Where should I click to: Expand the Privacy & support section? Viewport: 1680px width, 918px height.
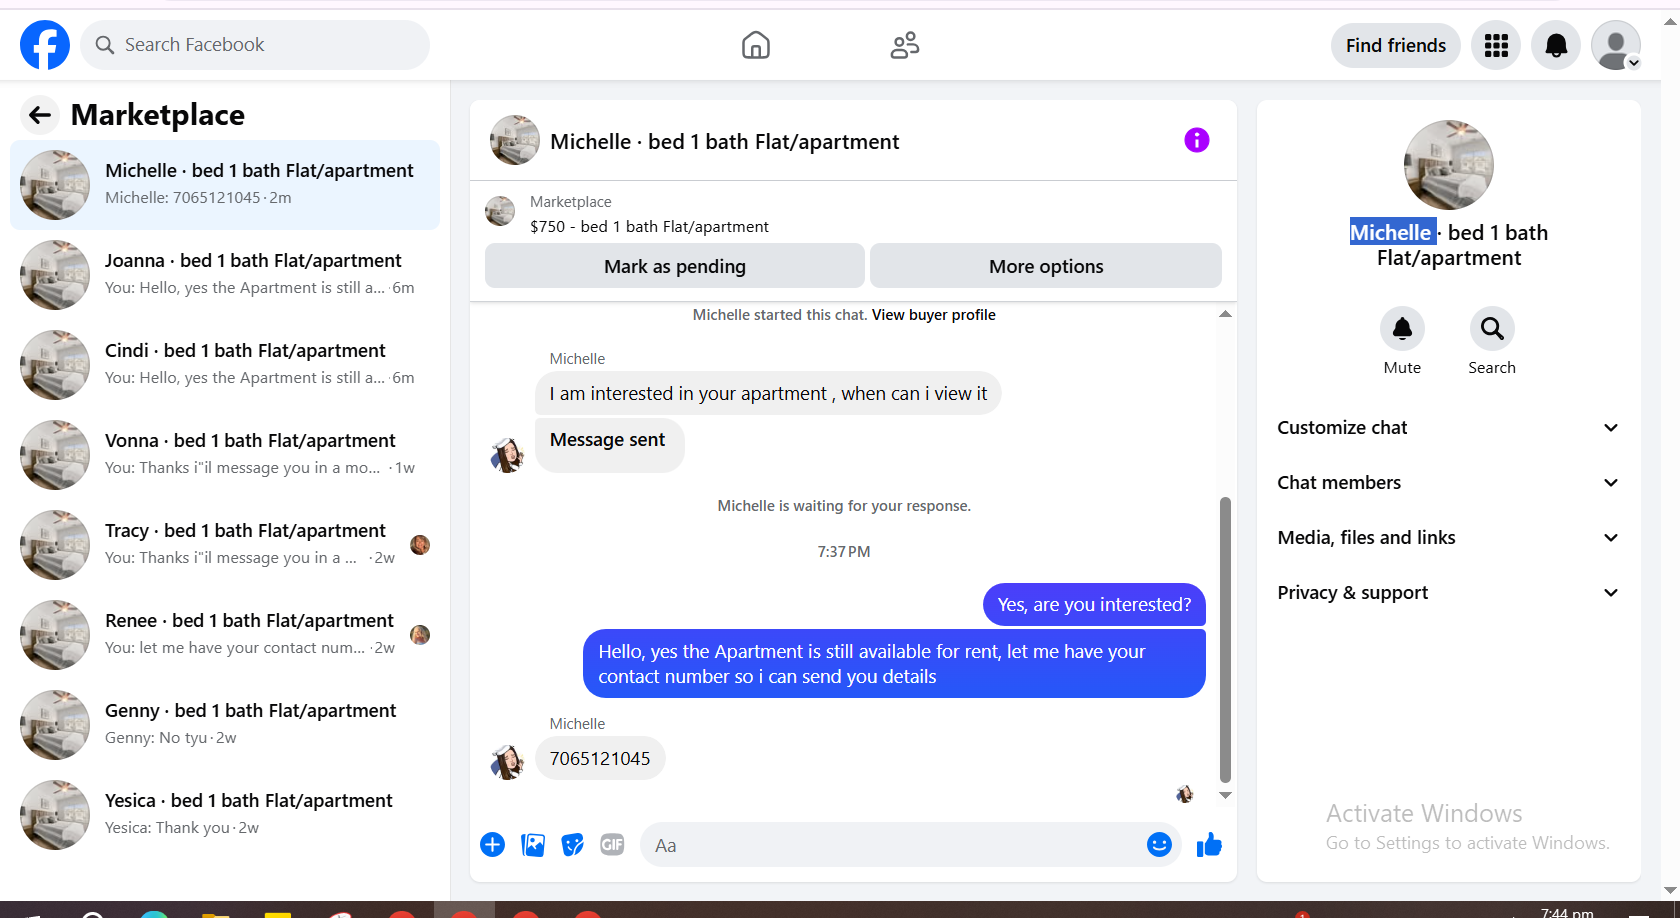point(1448,593)
